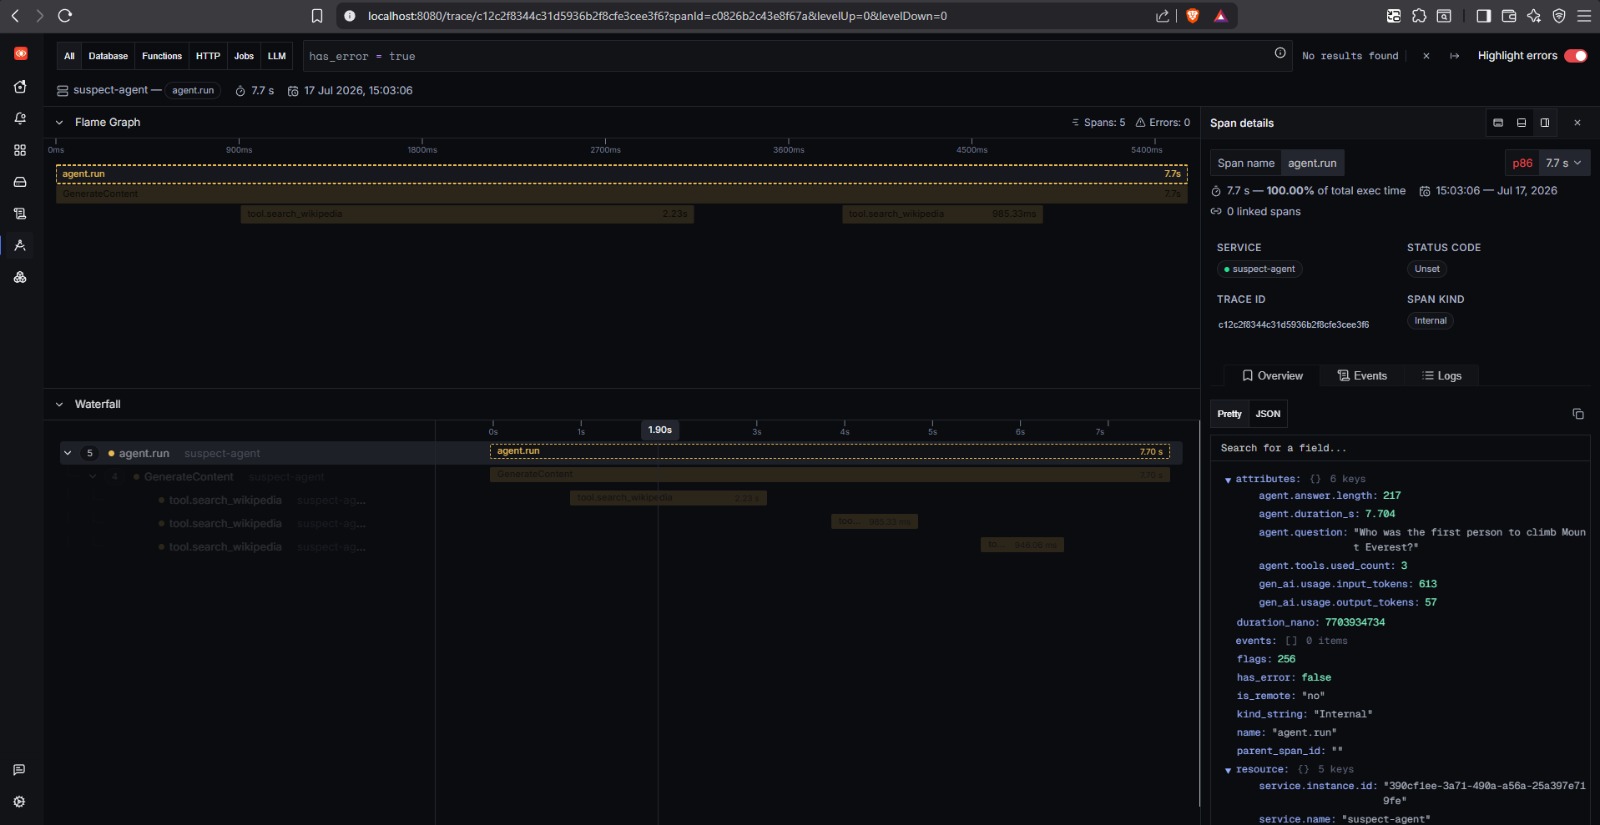Open the Brave Leo AI icon
The height and width of the screenshot is (825, 1600).
pyautogui.click(x=1534, y=16)
